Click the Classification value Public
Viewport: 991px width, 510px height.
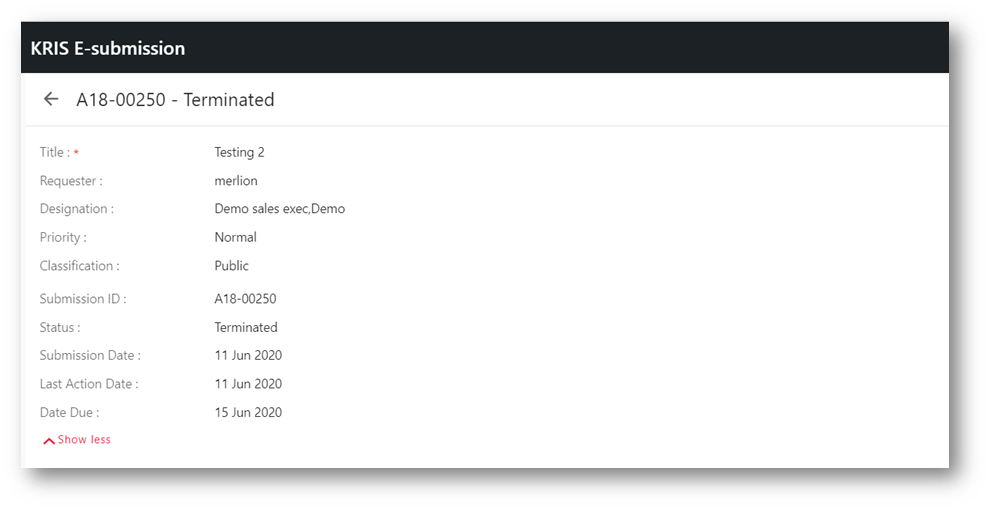click(231, 265)
